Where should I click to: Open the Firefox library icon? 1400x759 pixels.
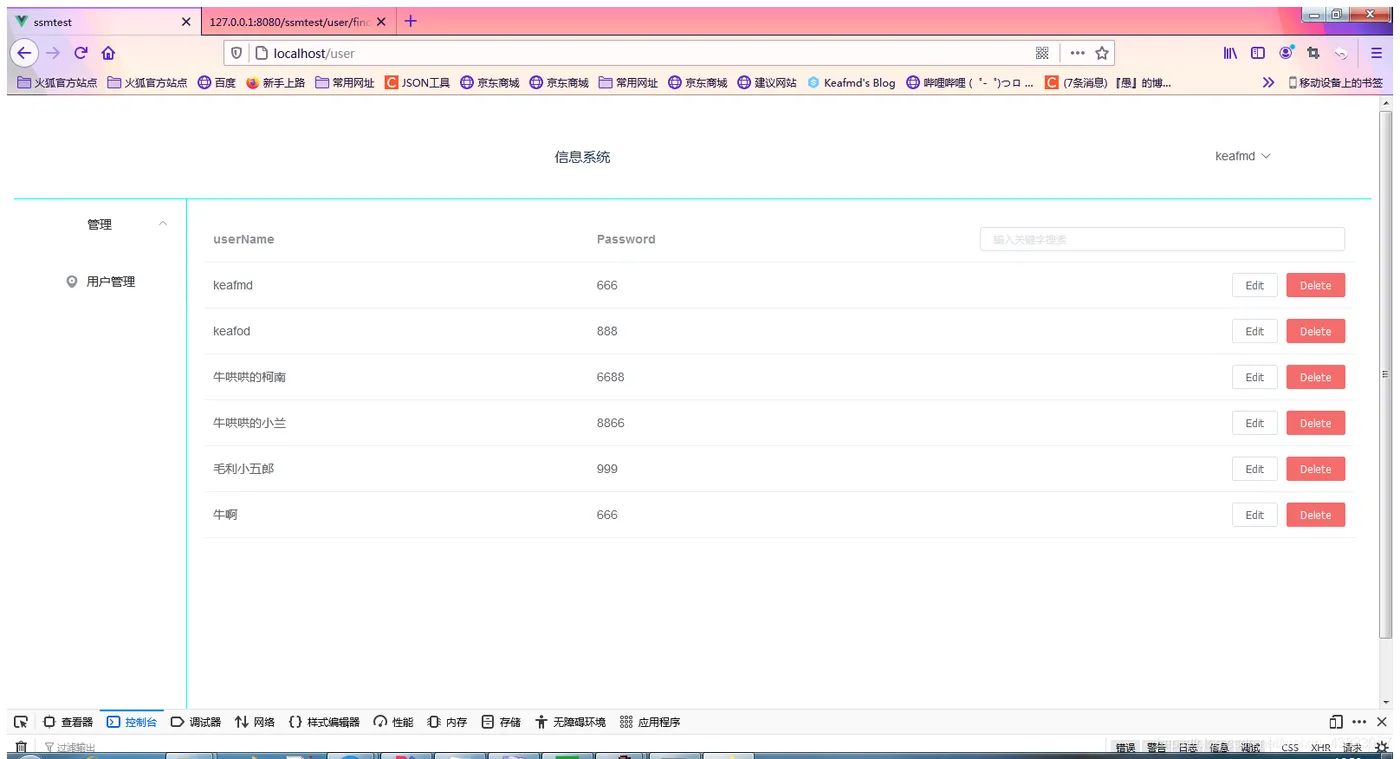[x=1230, y=53]
